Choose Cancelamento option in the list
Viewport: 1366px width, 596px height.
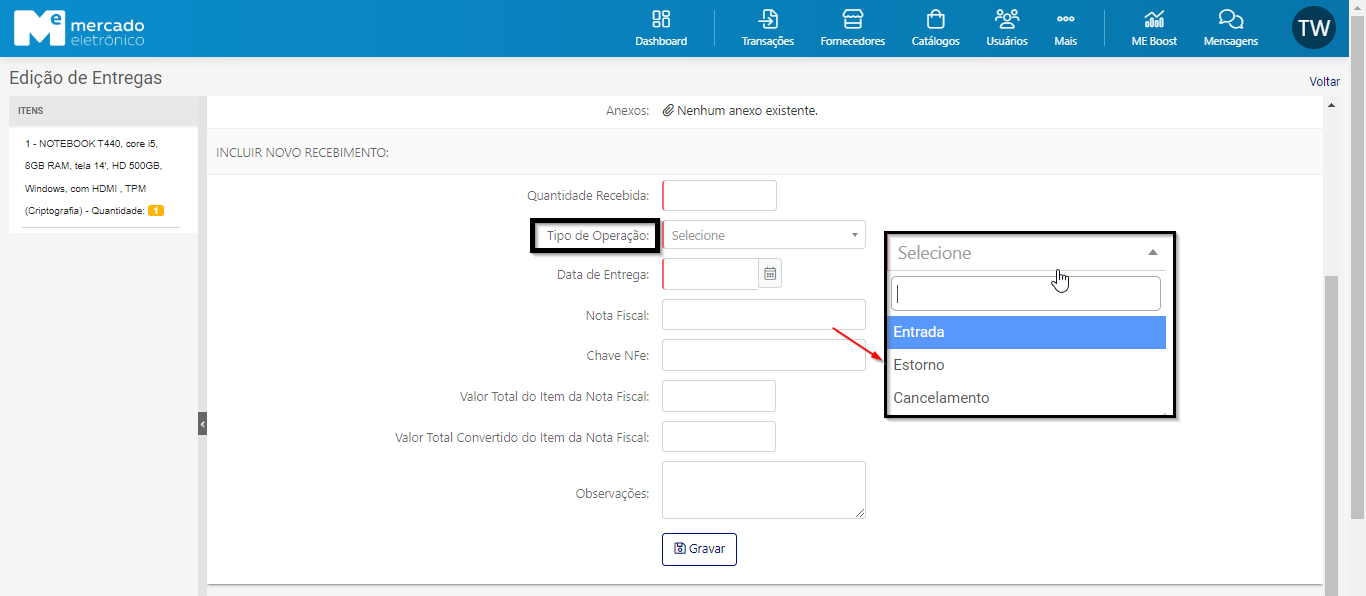pos(1027,398)
